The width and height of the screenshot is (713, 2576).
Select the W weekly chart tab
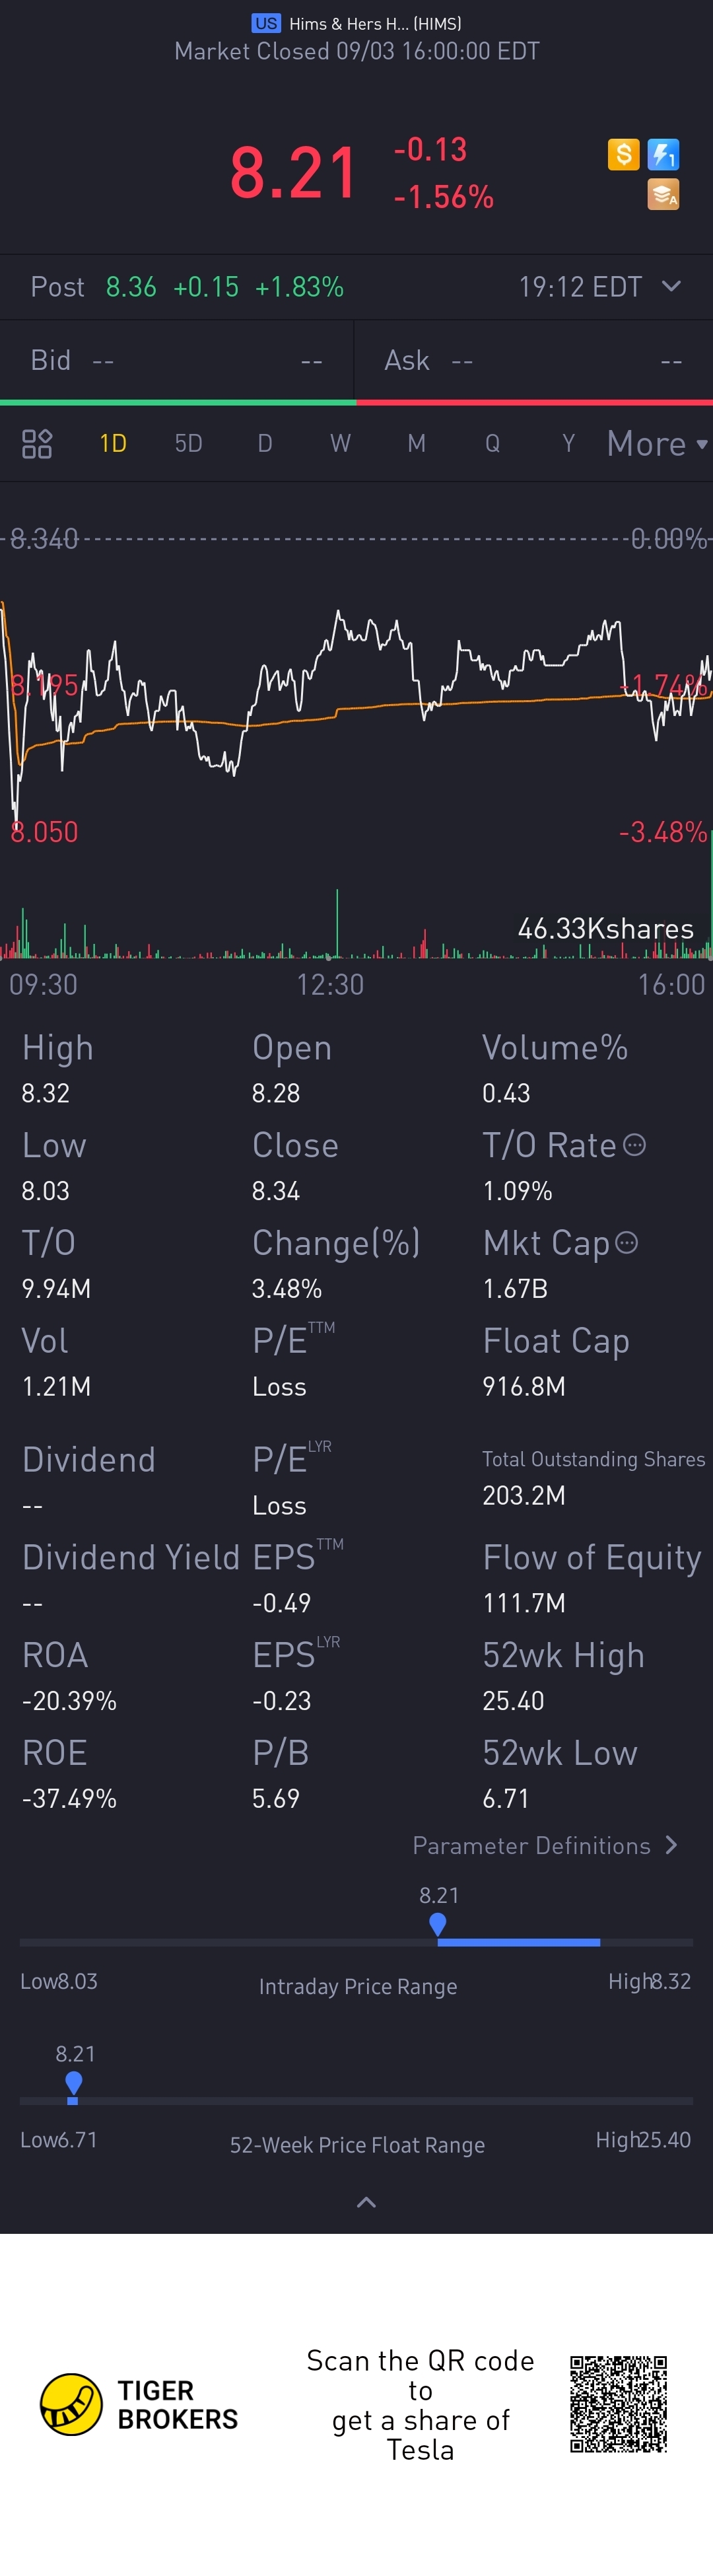click(340, 443)
